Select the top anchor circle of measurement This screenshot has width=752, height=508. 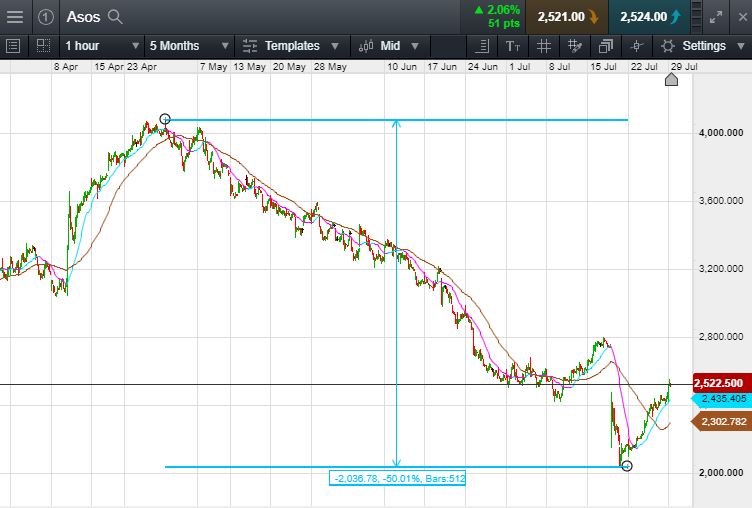(165, 119)
